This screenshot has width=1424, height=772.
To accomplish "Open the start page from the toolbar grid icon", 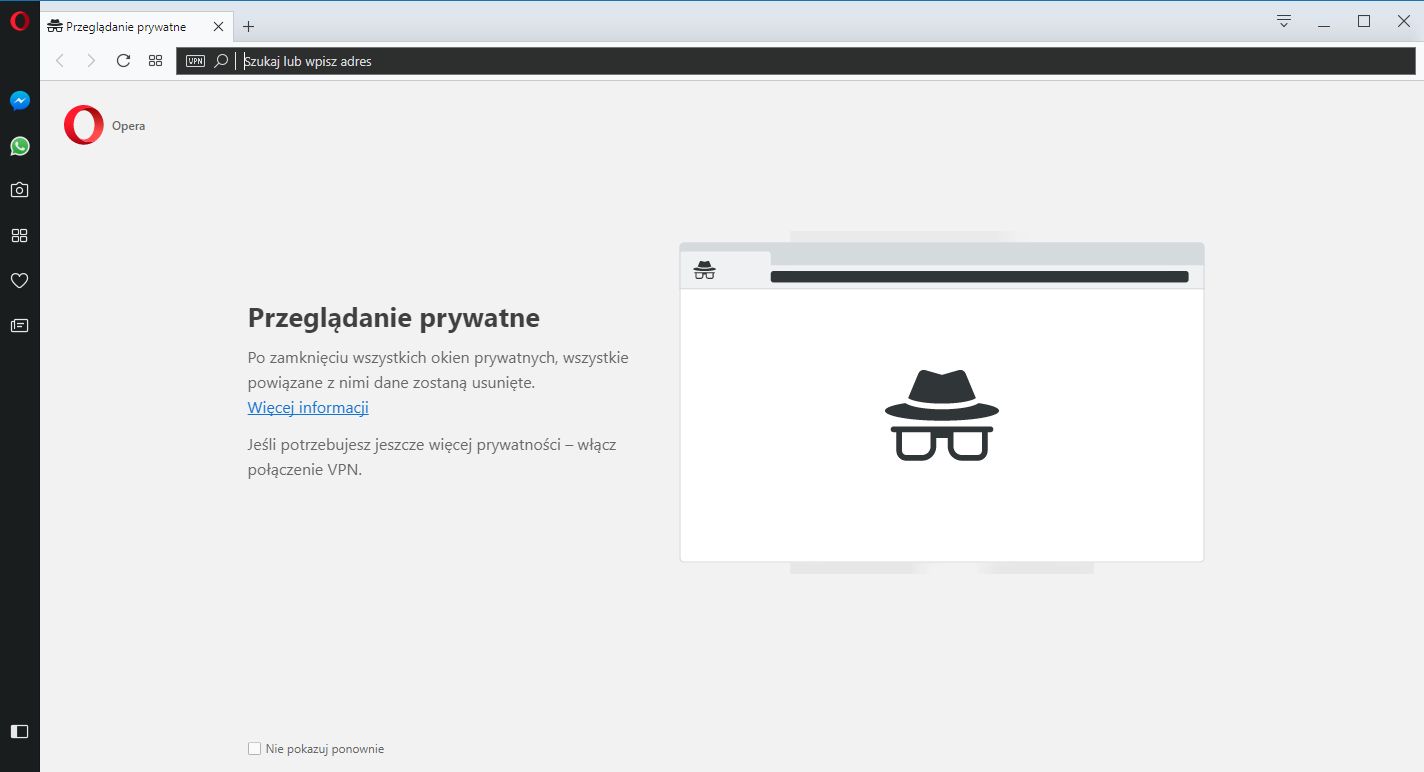I will pos(155,61).
